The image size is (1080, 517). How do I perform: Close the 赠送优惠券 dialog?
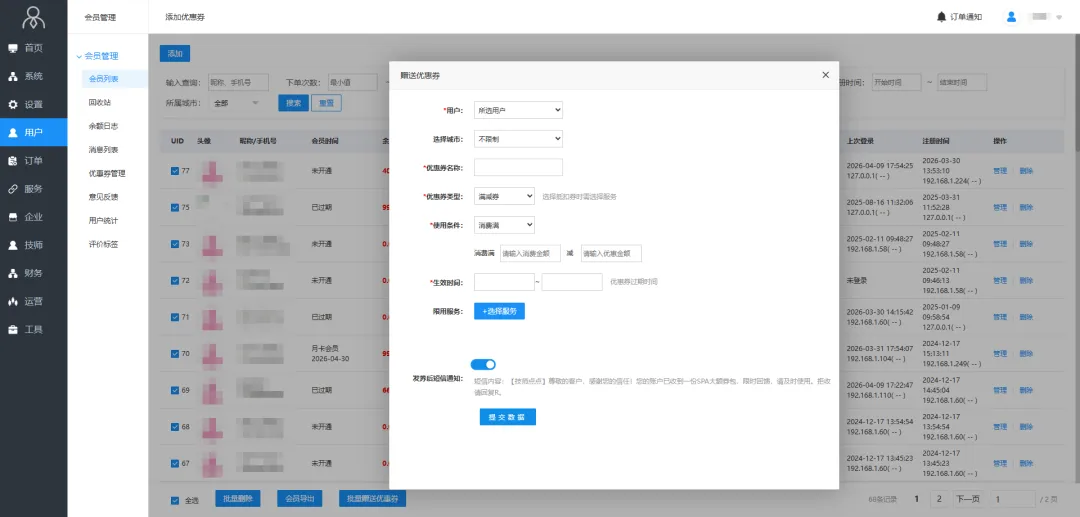pos(825,75)
